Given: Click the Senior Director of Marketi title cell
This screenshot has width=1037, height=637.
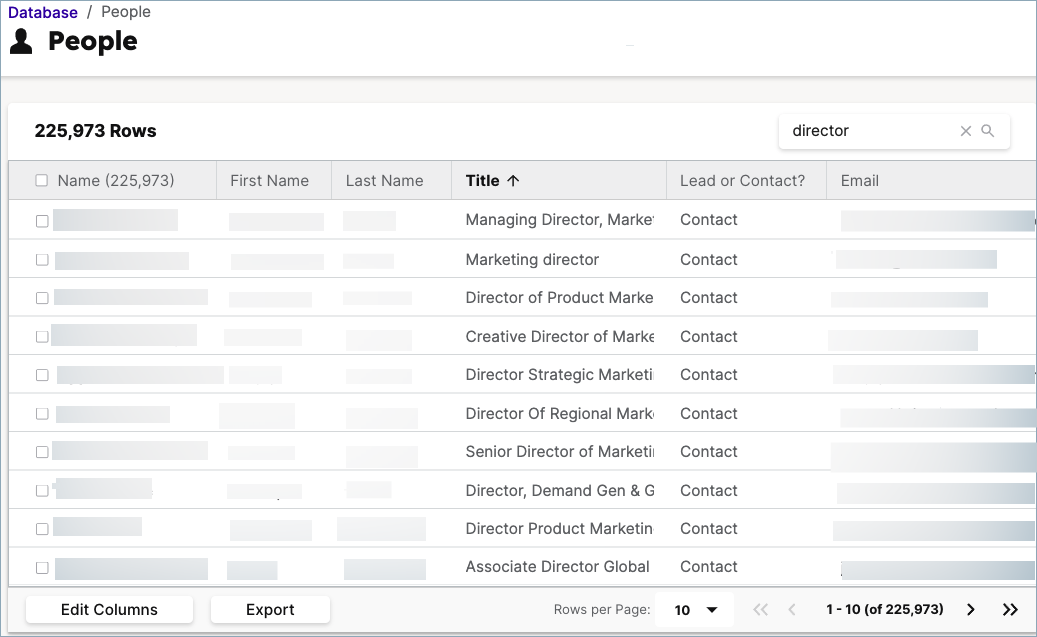Looking at the screenshot, I should pos(560,451).
